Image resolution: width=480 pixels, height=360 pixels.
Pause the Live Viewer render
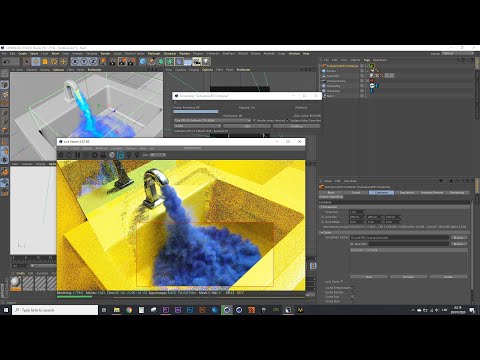pyautogui.click(x=78, y=155)
